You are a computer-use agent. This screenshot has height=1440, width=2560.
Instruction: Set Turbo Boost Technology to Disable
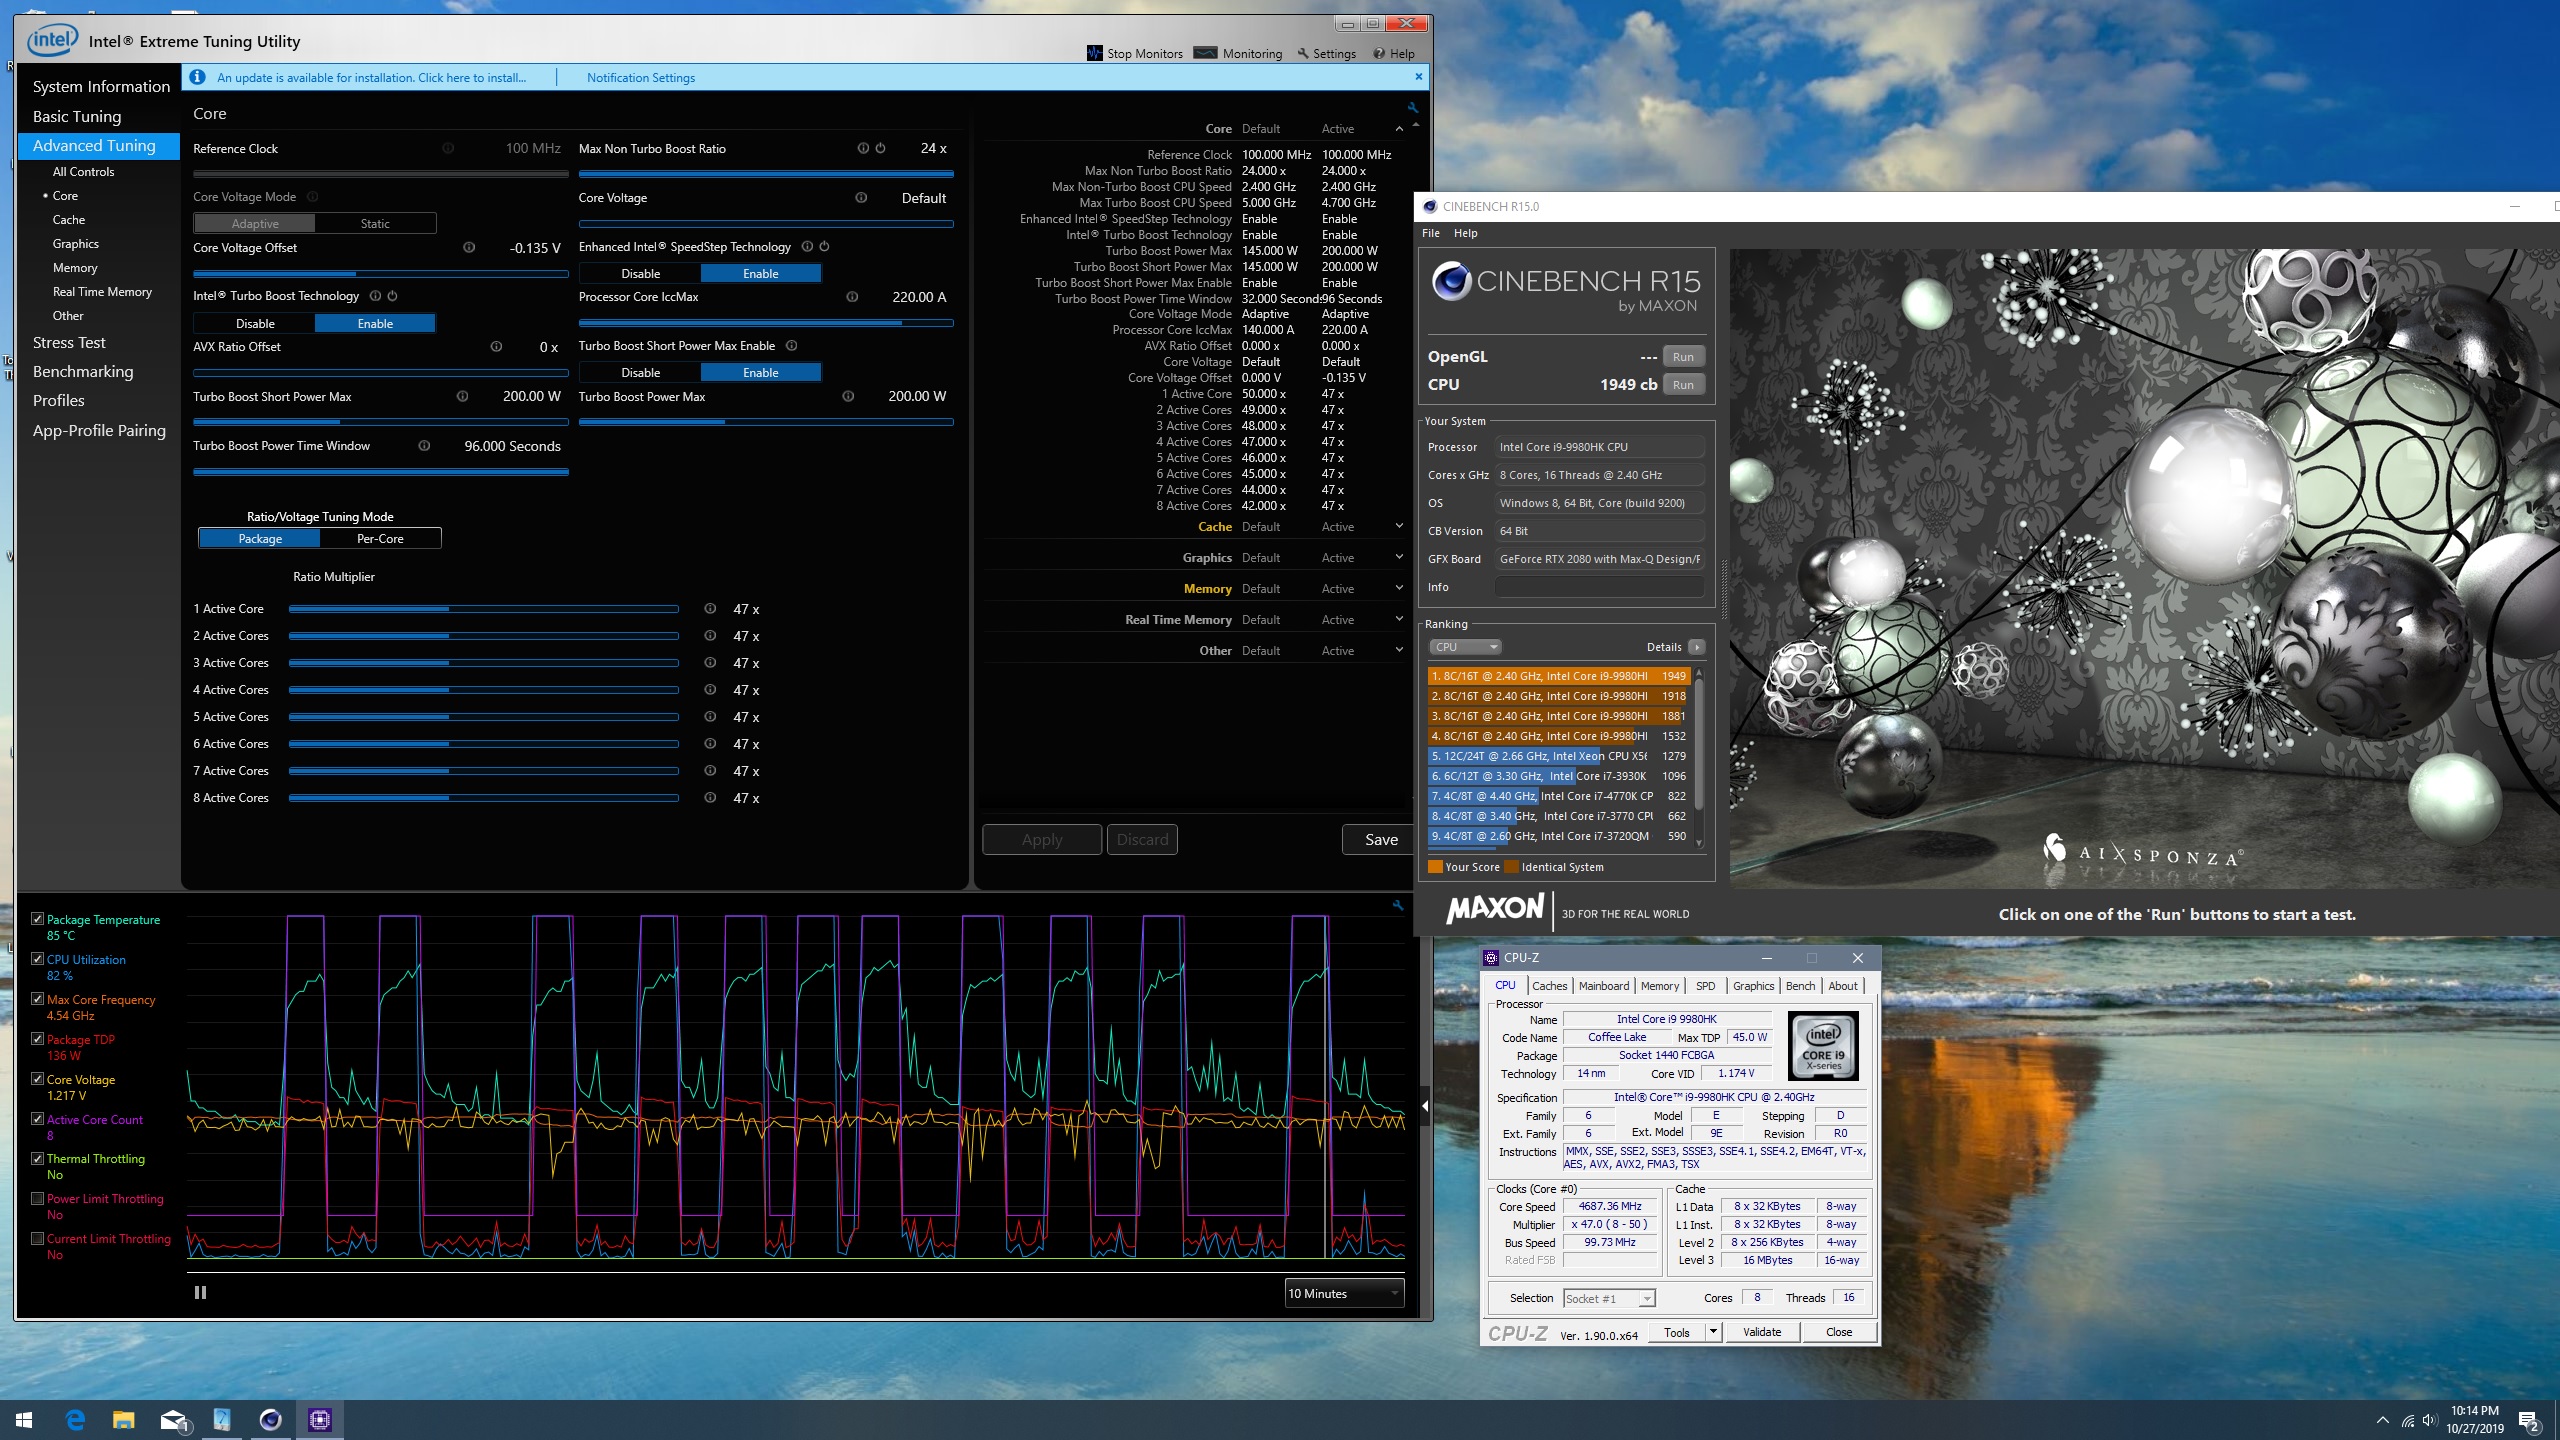(255, 323)
